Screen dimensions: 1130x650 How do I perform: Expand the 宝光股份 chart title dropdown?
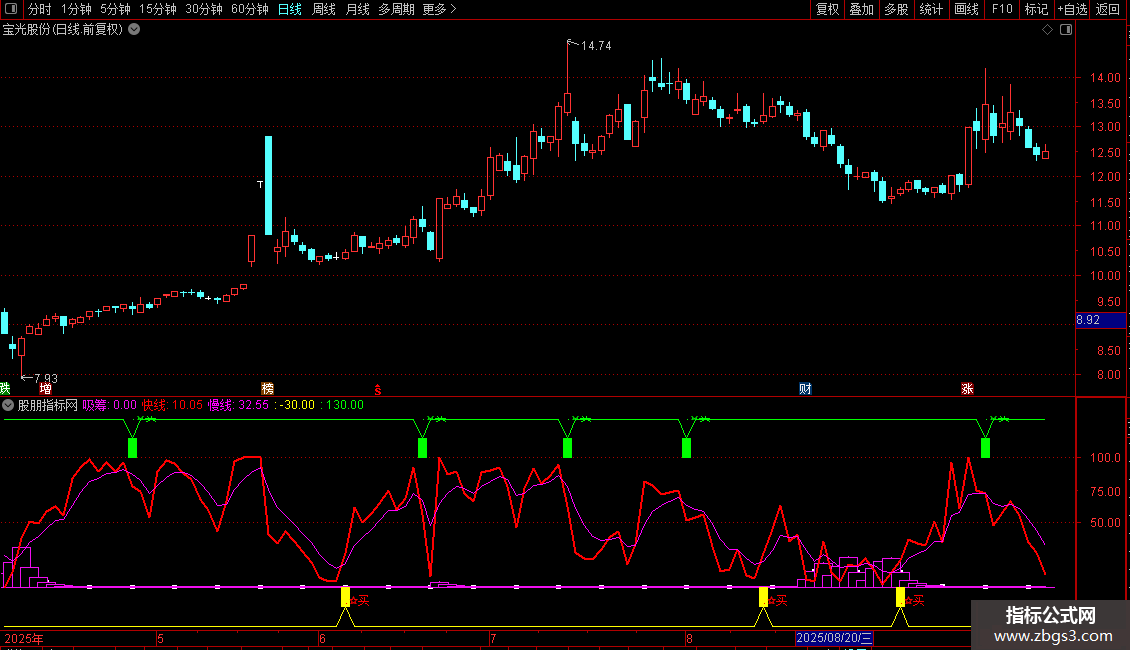[x=135, y=30]
